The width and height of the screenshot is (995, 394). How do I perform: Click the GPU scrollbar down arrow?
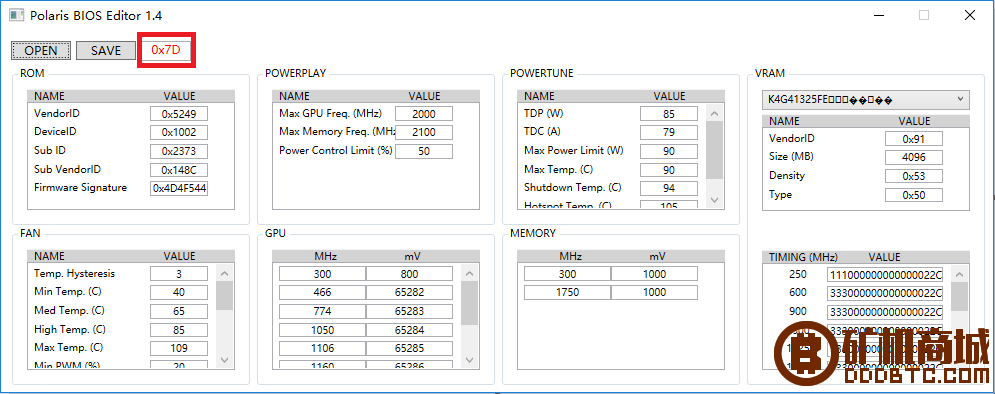pos(470,360)
